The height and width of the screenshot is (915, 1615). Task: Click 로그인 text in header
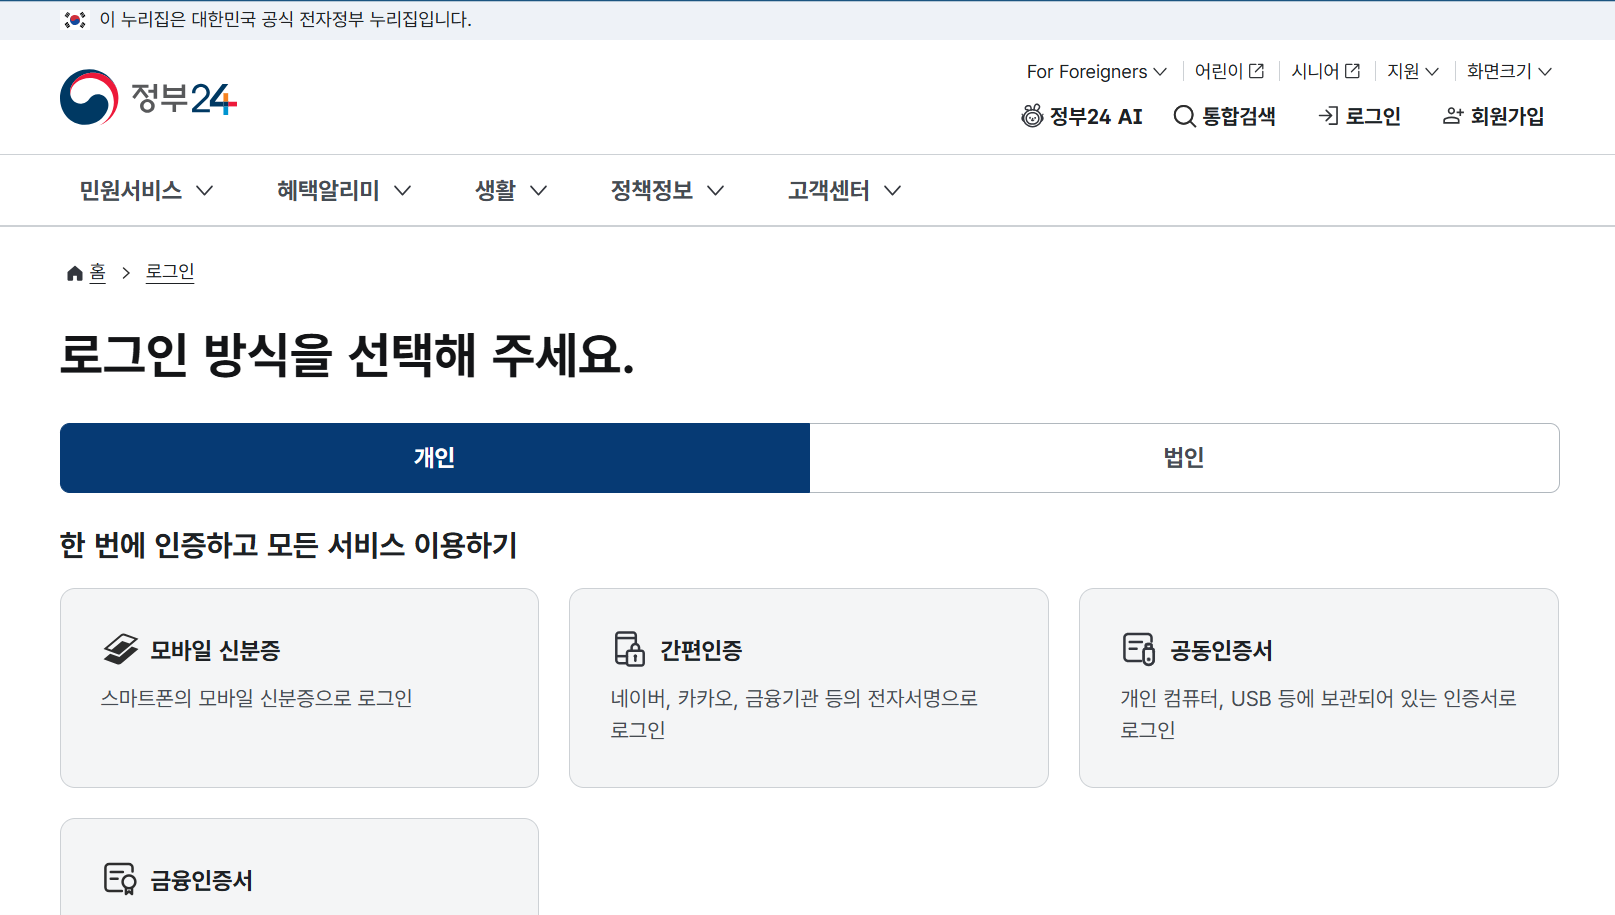pos(1373,116)
